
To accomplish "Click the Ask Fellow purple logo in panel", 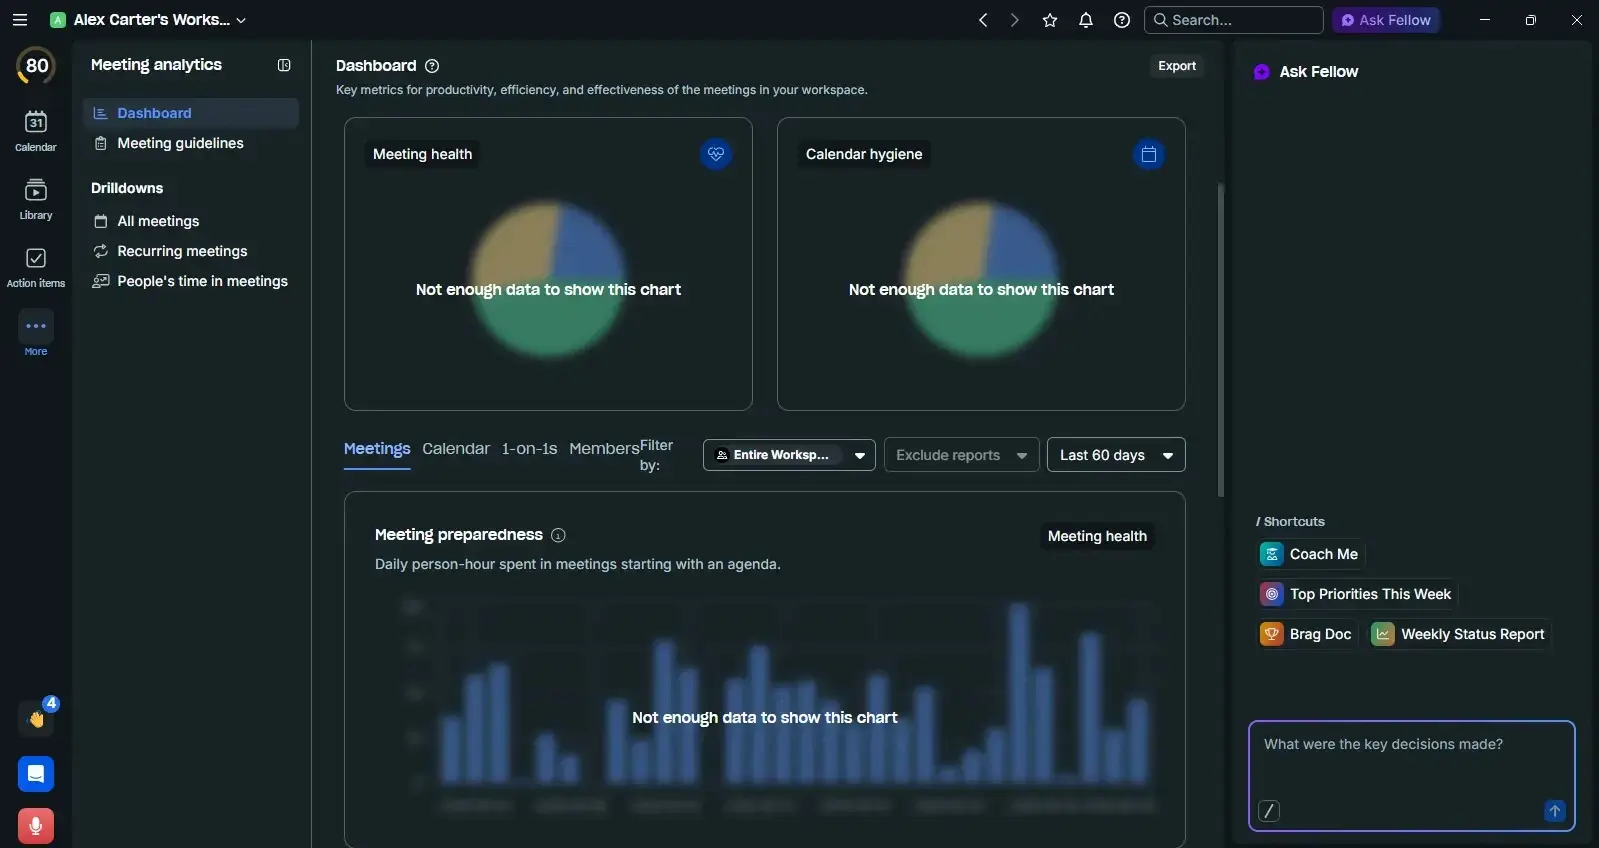I will pos(1262,72).
